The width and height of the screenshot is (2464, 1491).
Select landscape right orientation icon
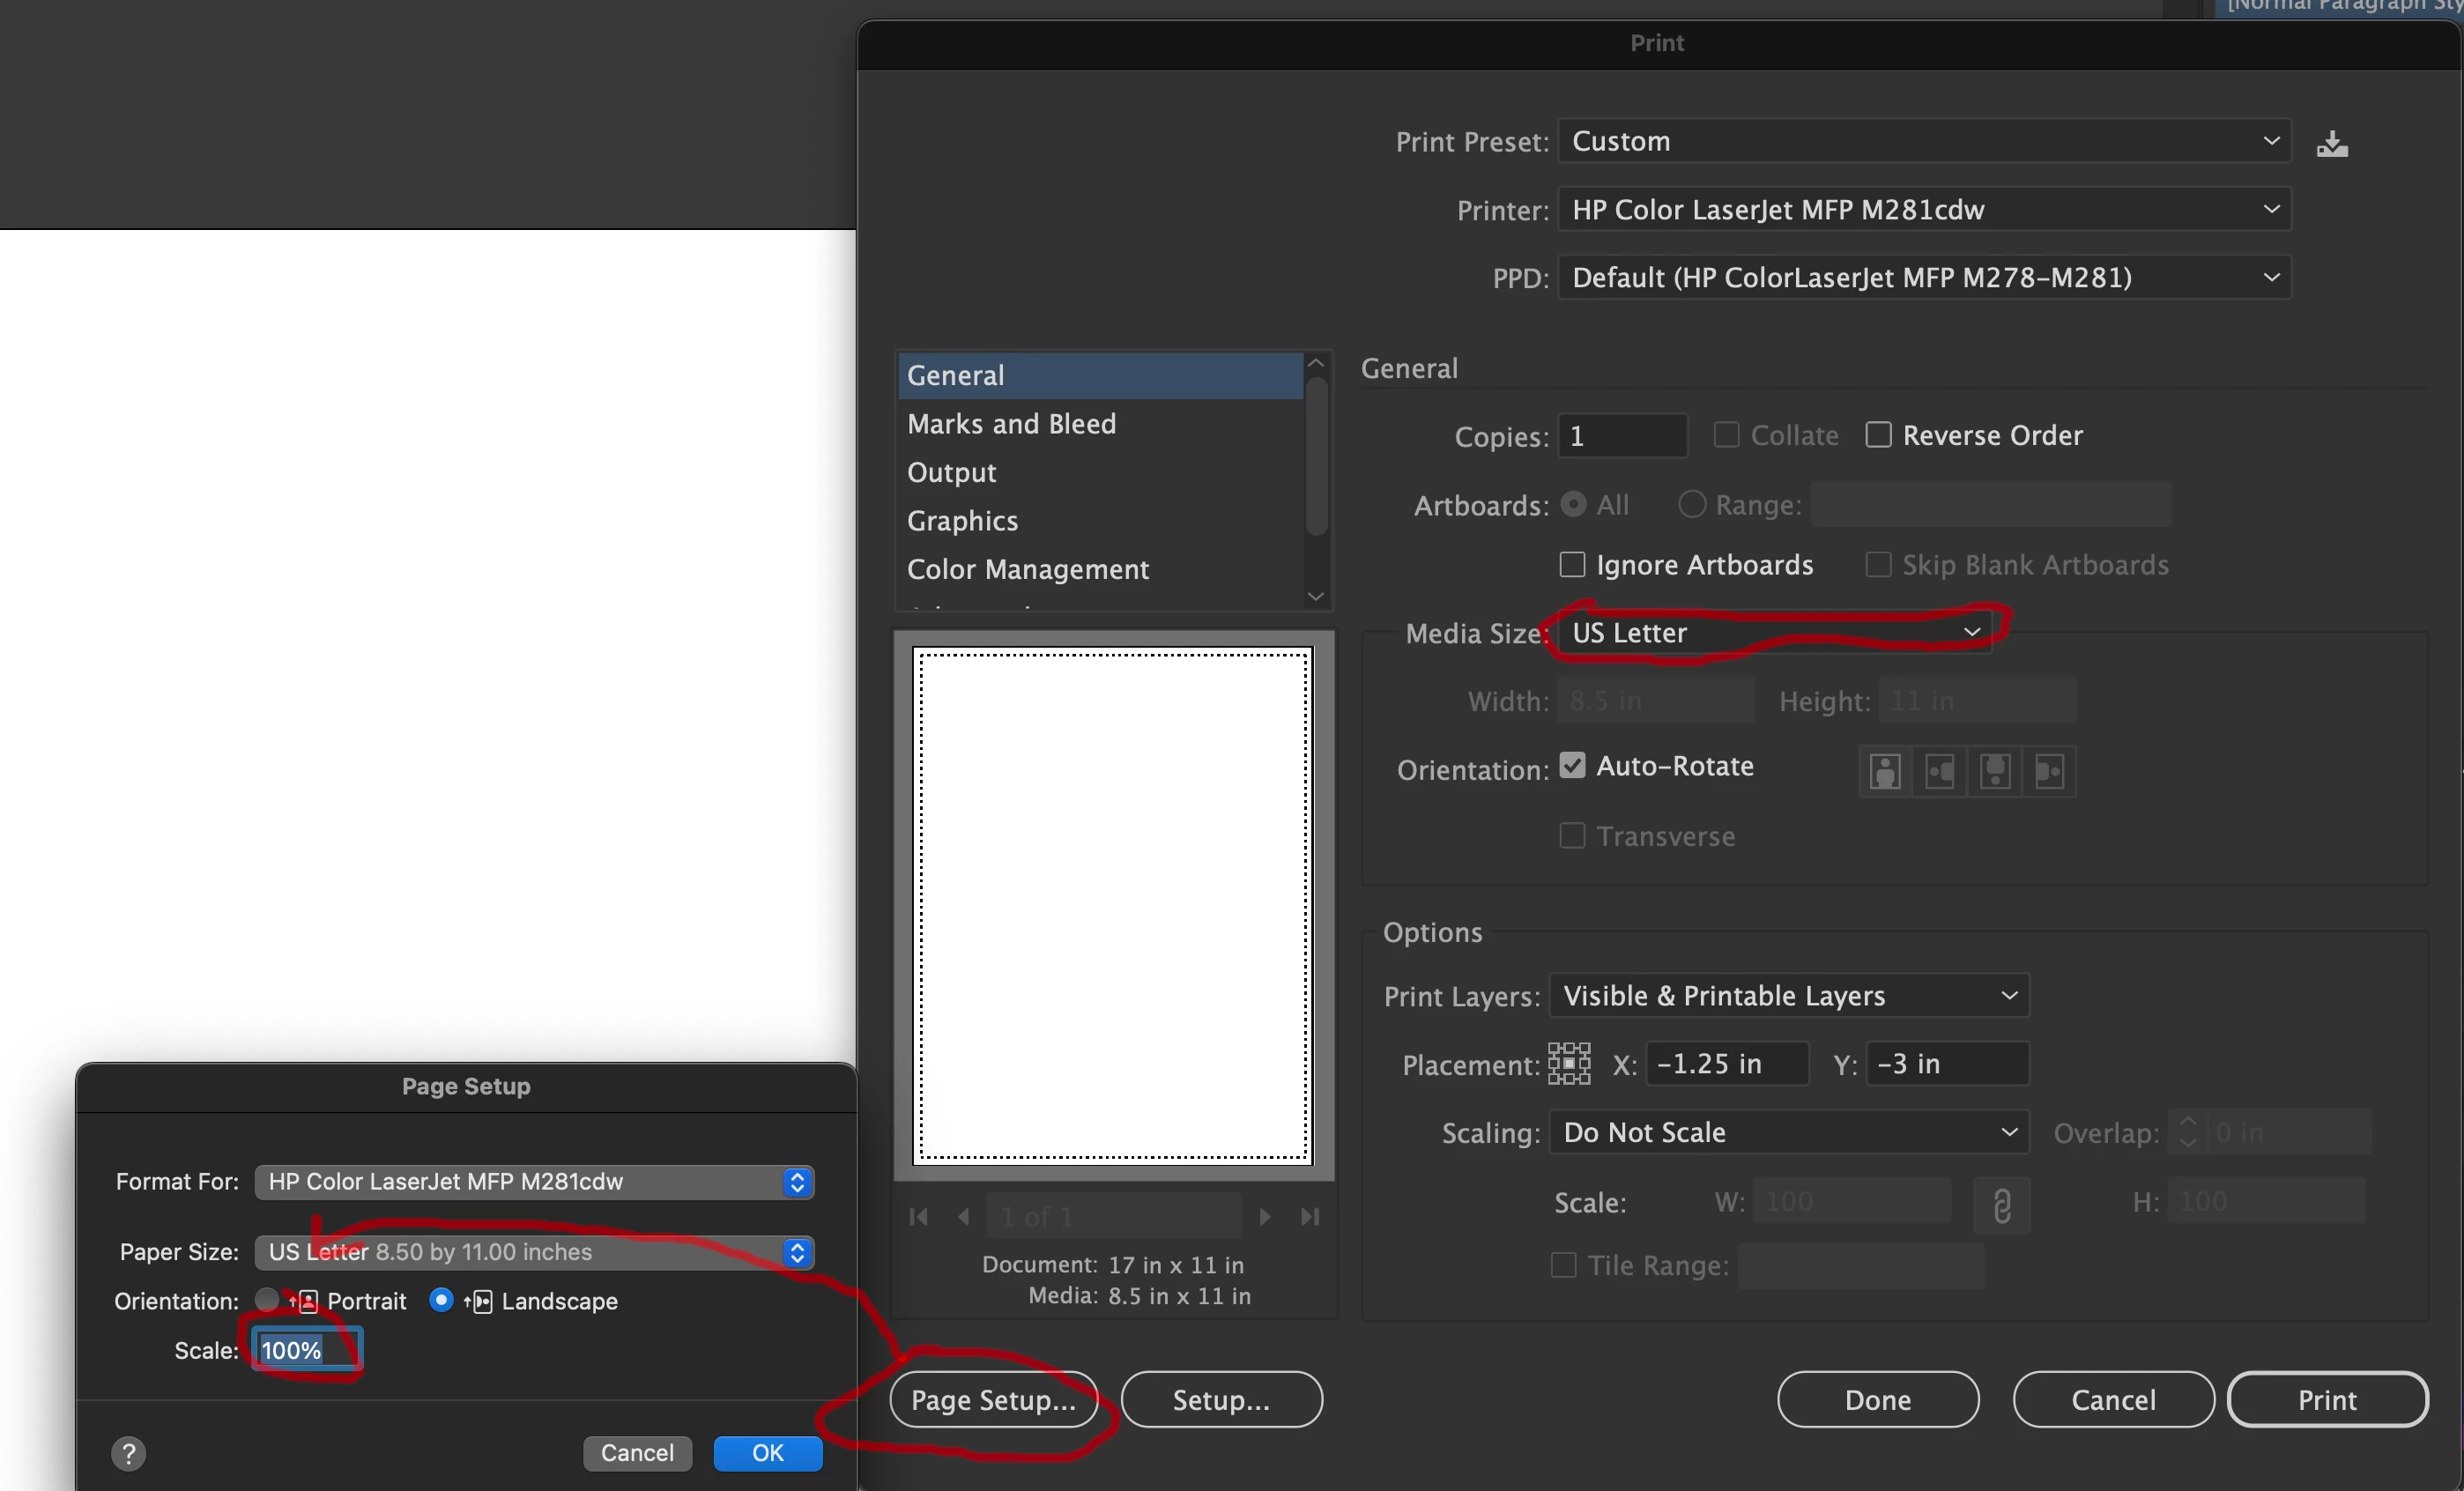(2049, 771)
